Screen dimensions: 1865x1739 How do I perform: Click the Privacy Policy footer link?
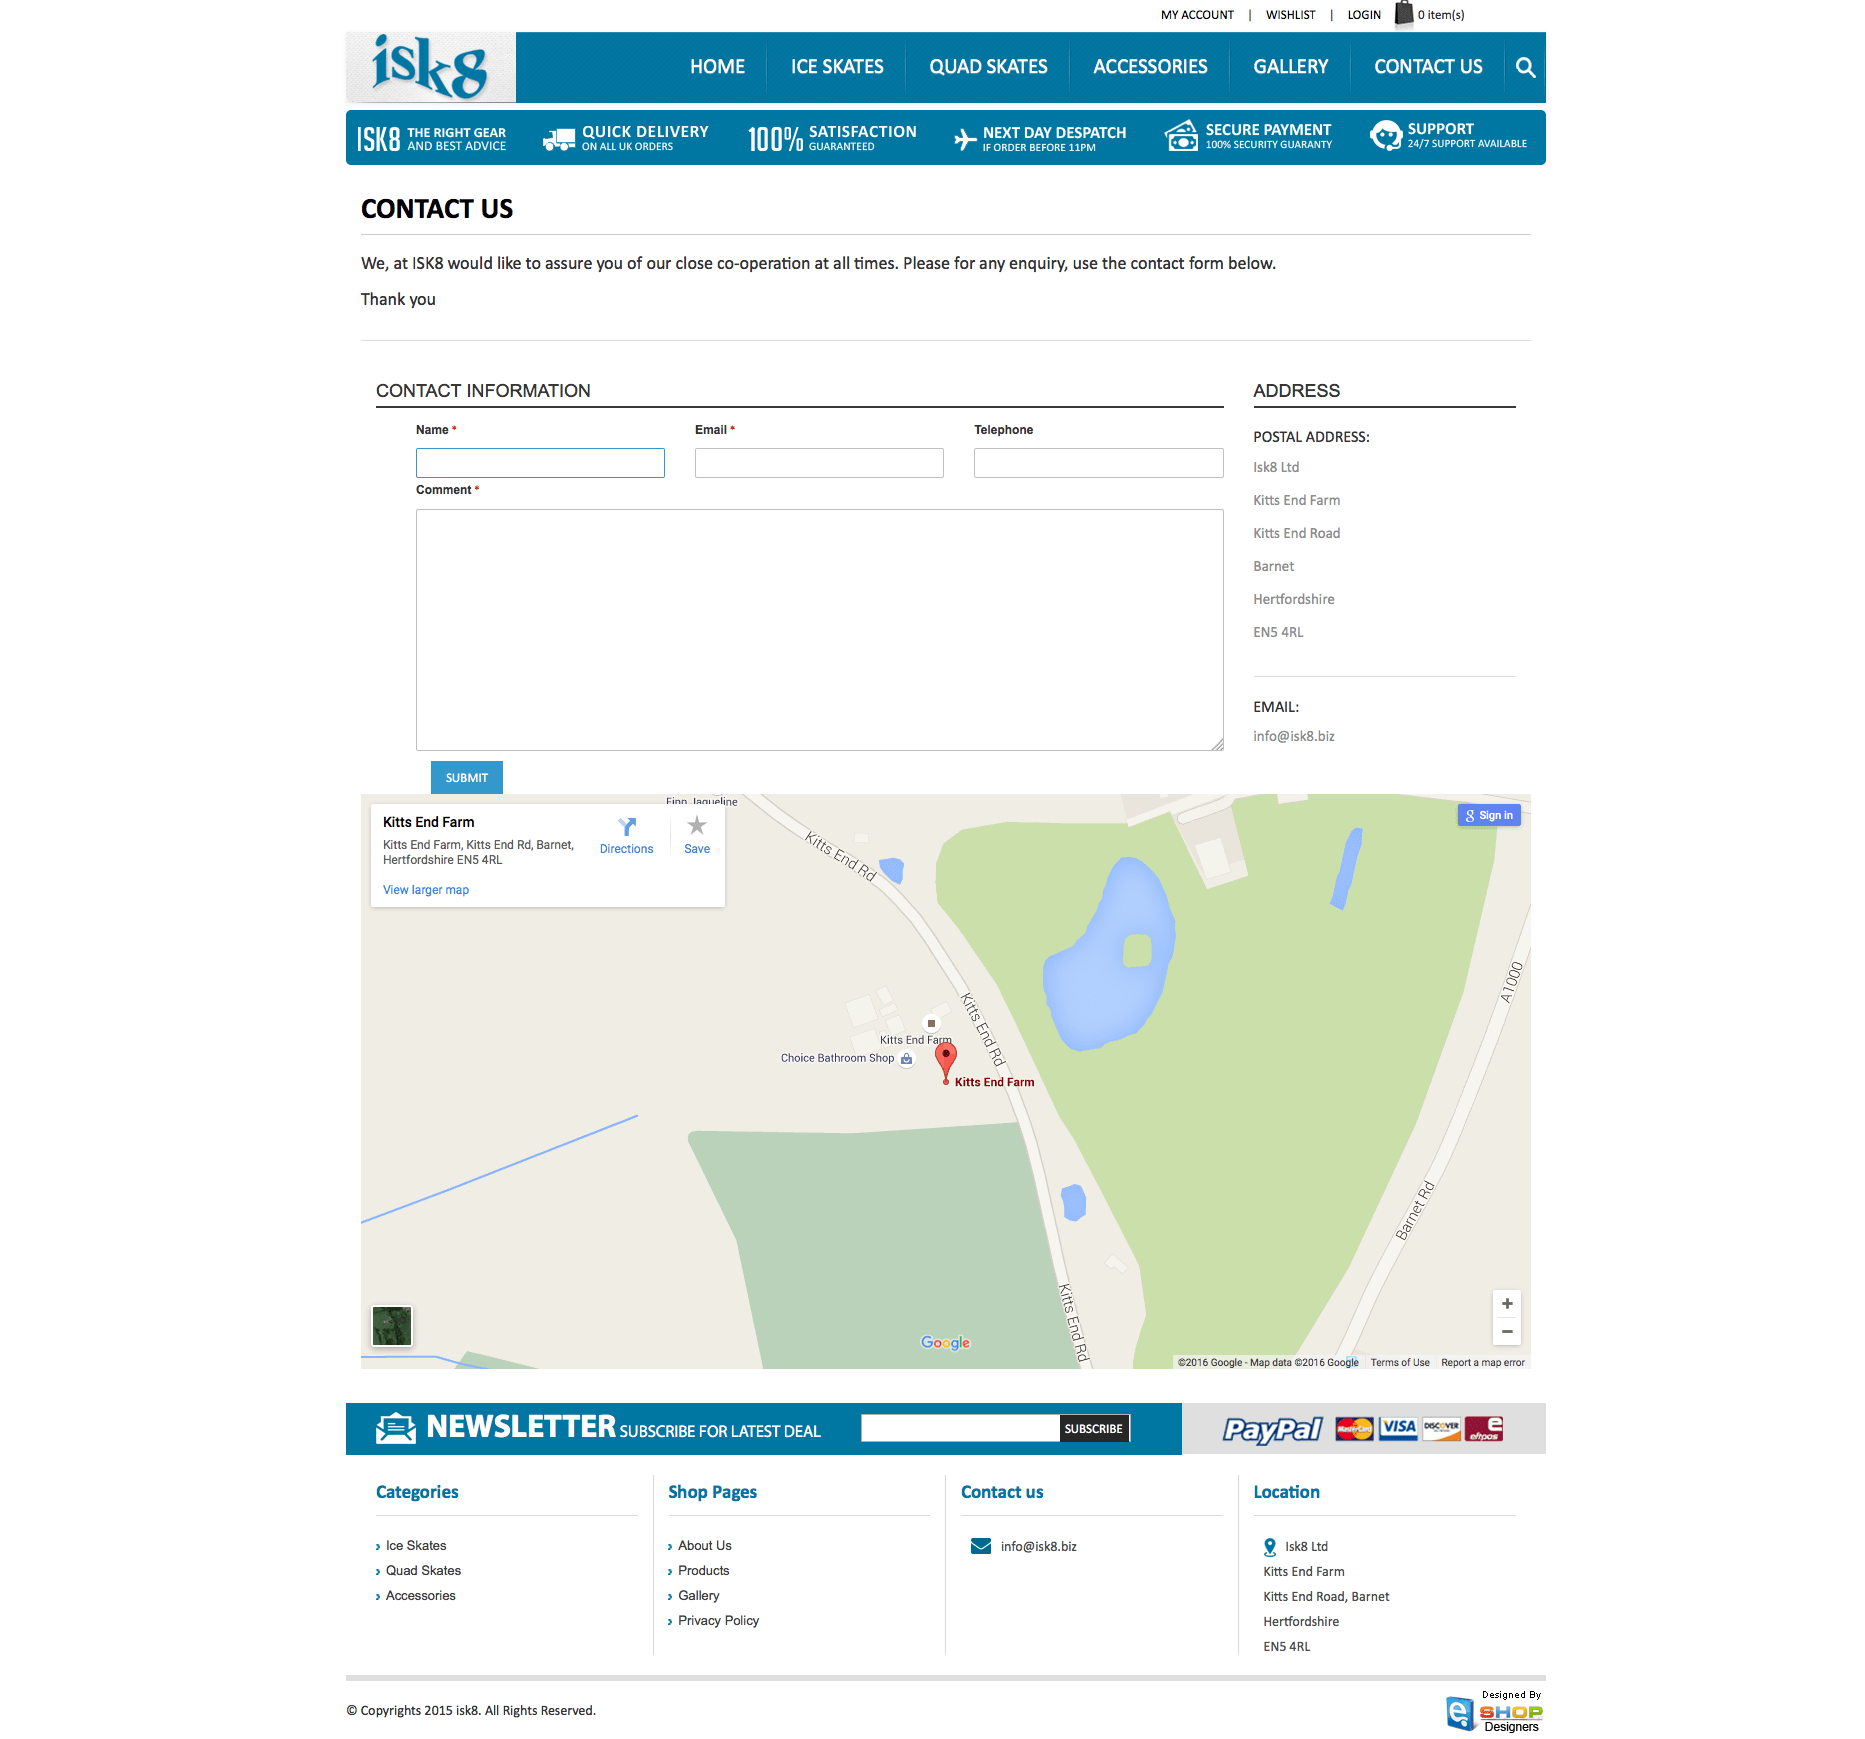coord(718,1621)
